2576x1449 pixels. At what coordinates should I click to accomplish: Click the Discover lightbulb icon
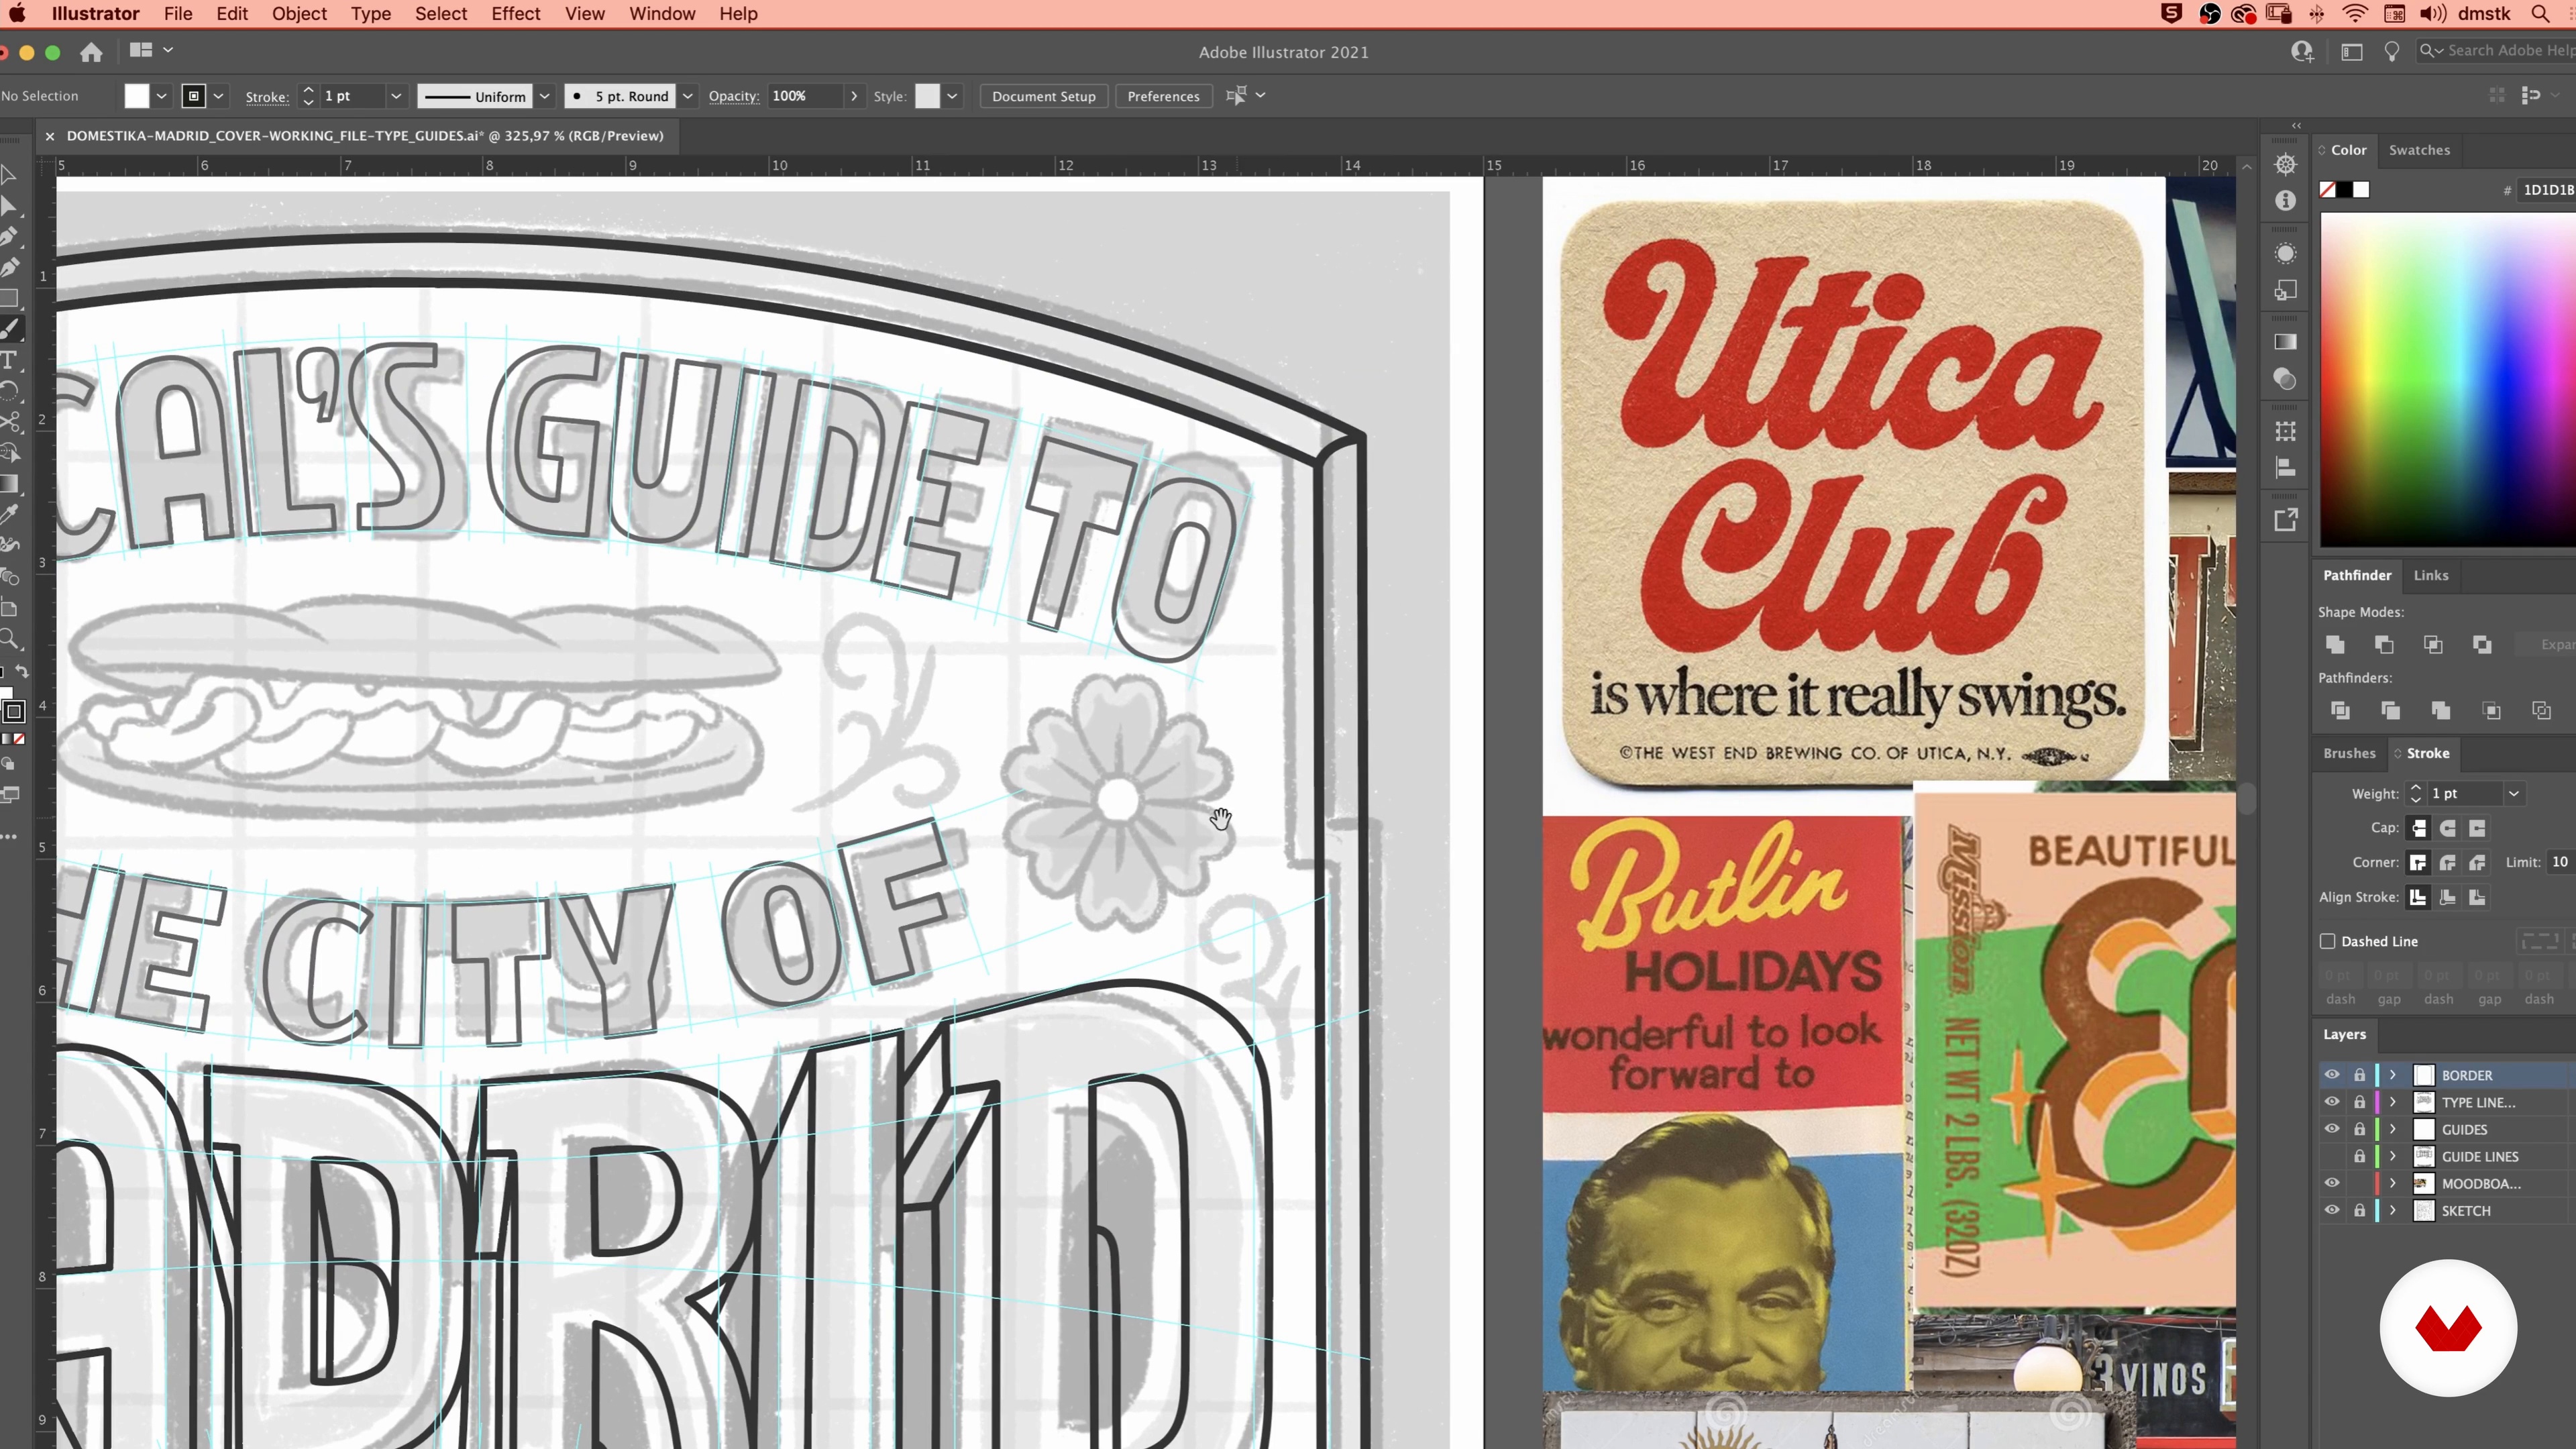click(x=2392, y=52)
